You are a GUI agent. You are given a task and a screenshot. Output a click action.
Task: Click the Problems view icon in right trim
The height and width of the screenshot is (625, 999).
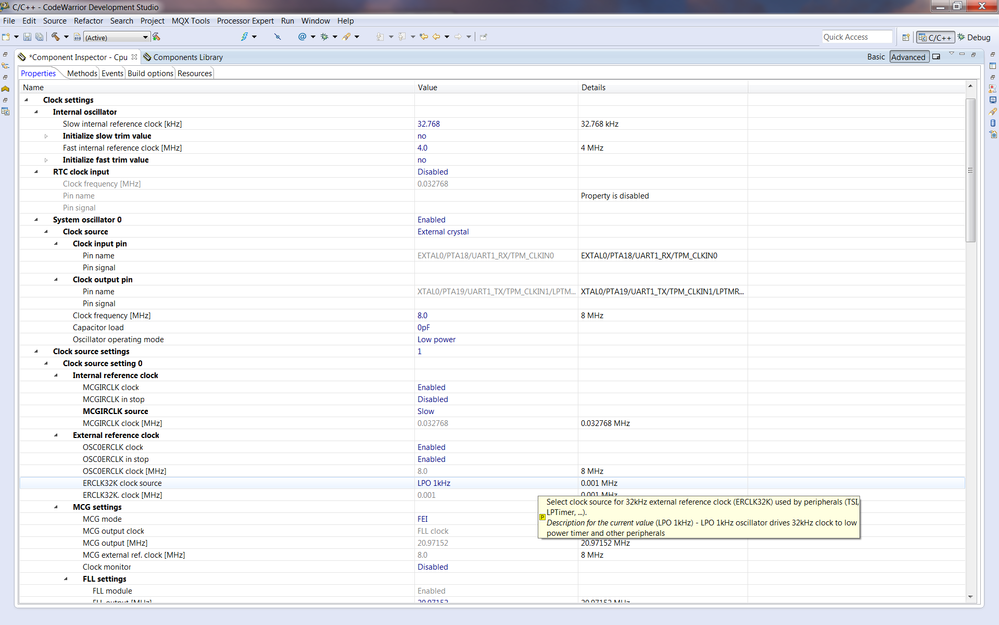point(993,89)
